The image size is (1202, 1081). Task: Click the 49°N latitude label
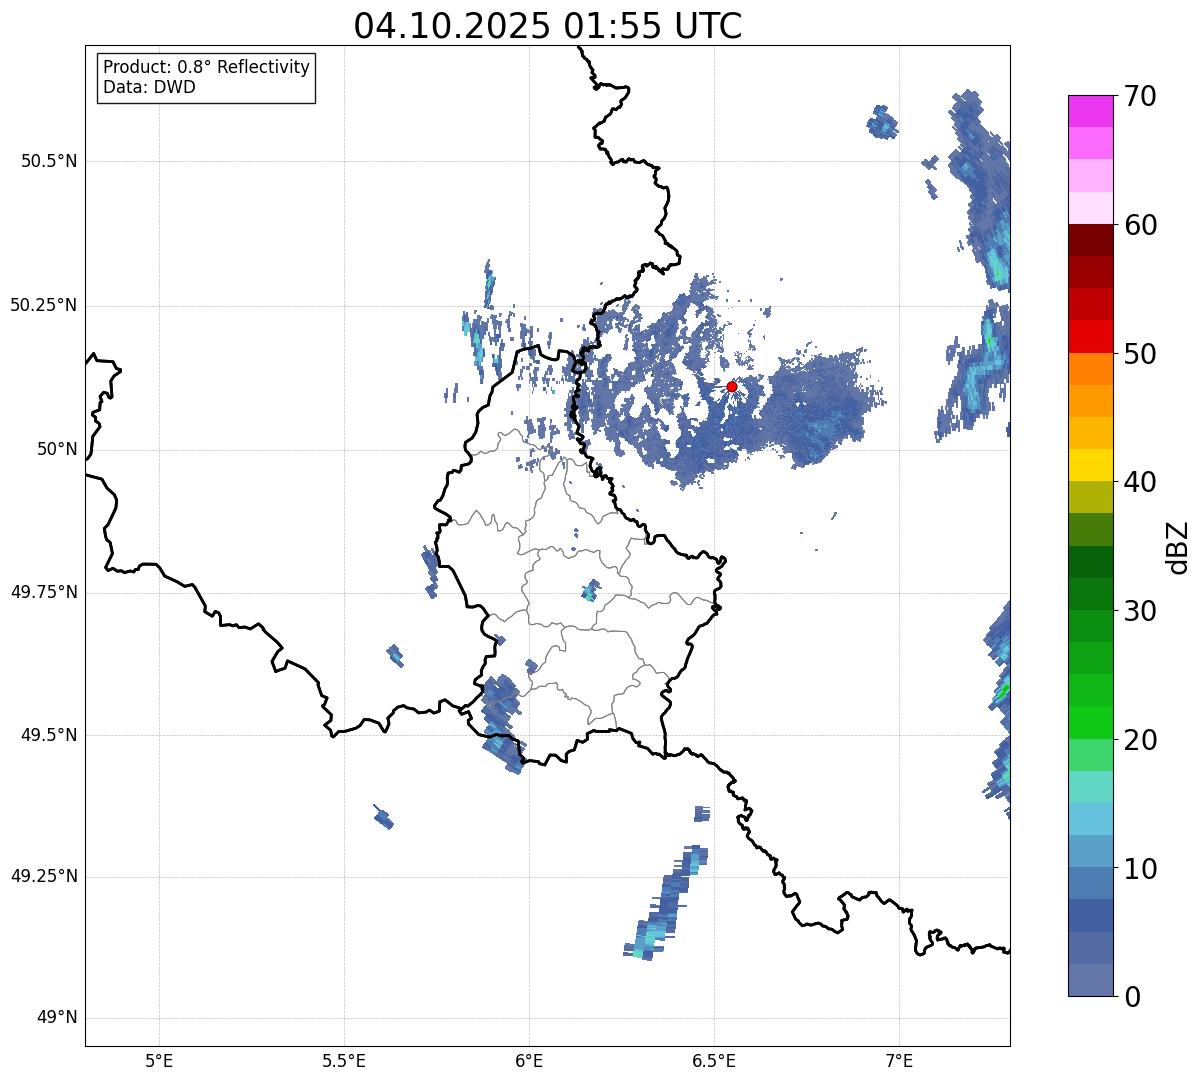click(58, 1018)
